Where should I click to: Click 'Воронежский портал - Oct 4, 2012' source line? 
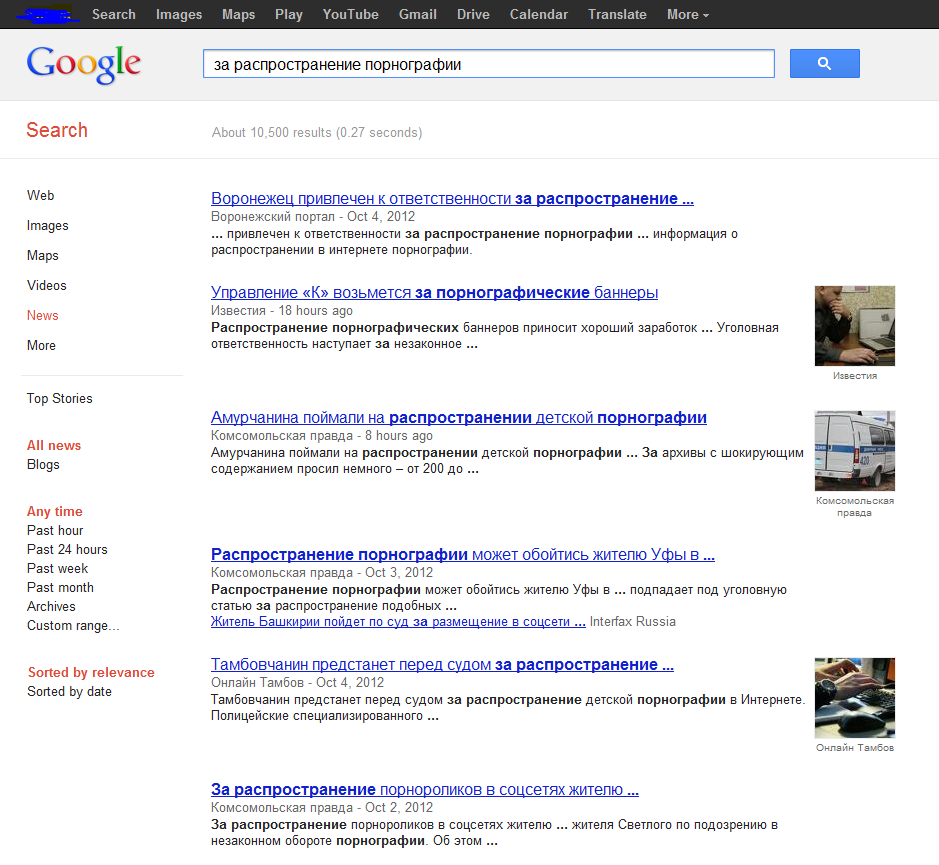(x=313, y=216)
